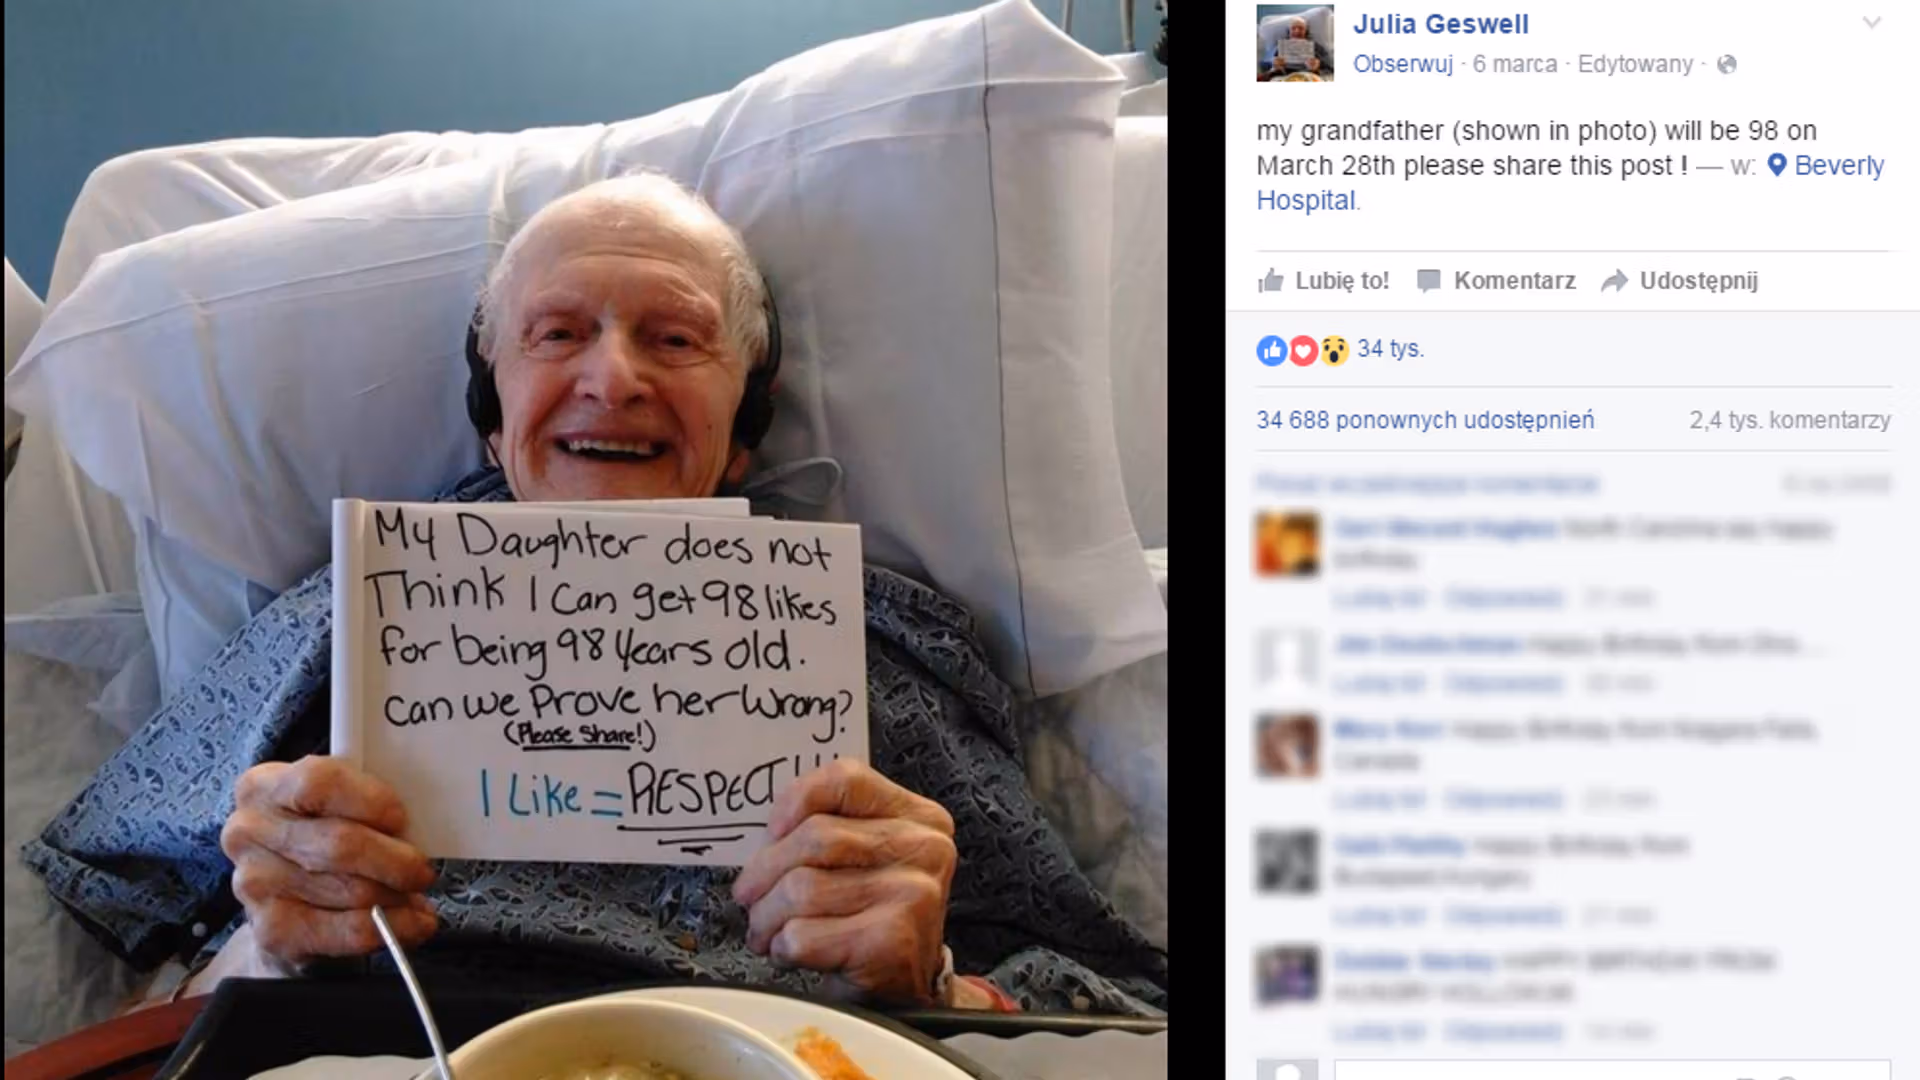Image resolution: width=1920 pixels, height=1080 pixels.
Task: Open Julia Geswell's profile name link
Action: pos(1441,24)
